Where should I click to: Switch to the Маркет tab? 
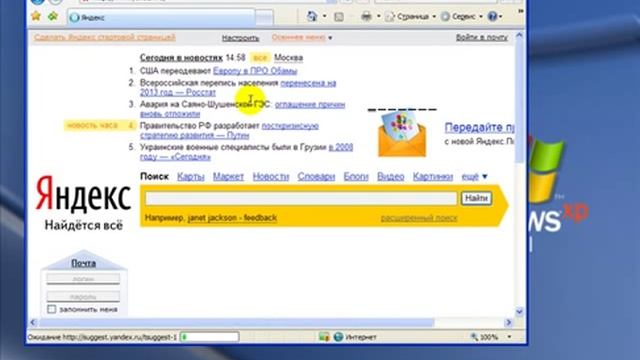coord(228,176)
